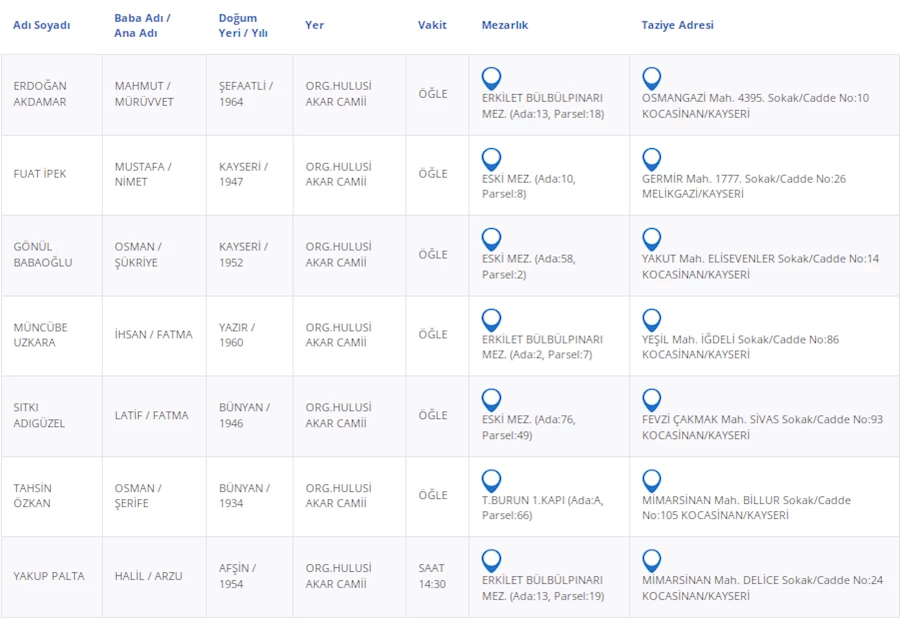Open T.Burun 1.Kapı cemetery map pin
The width and height of the screenshot is (900, 619).
coord(491,481)
